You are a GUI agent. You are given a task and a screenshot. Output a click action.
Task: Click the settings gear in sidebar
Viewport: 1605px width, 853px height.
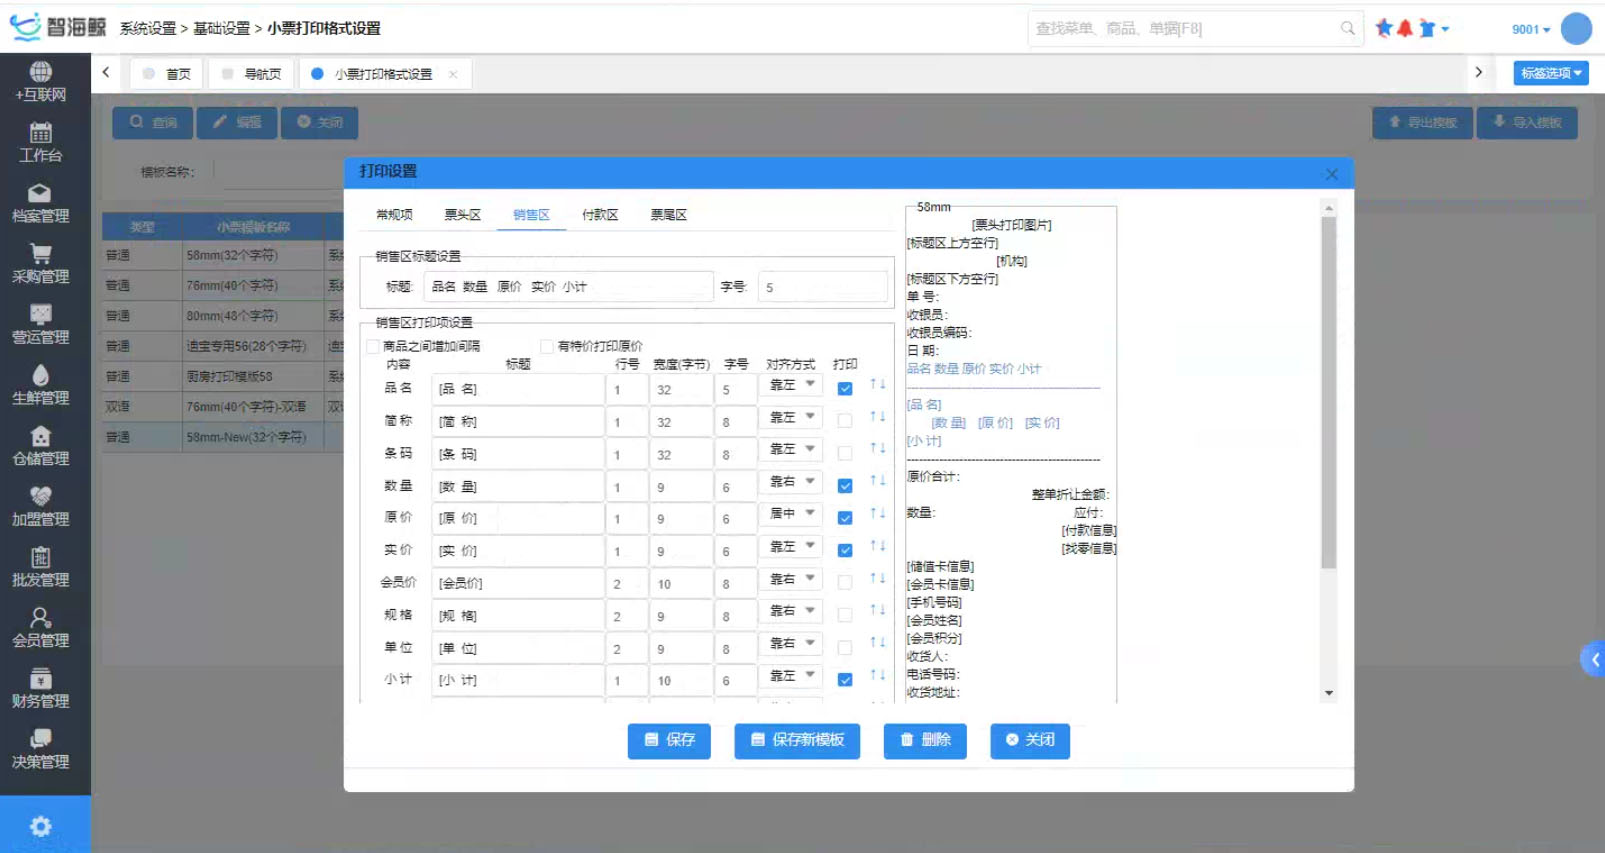tap(41, 826)
